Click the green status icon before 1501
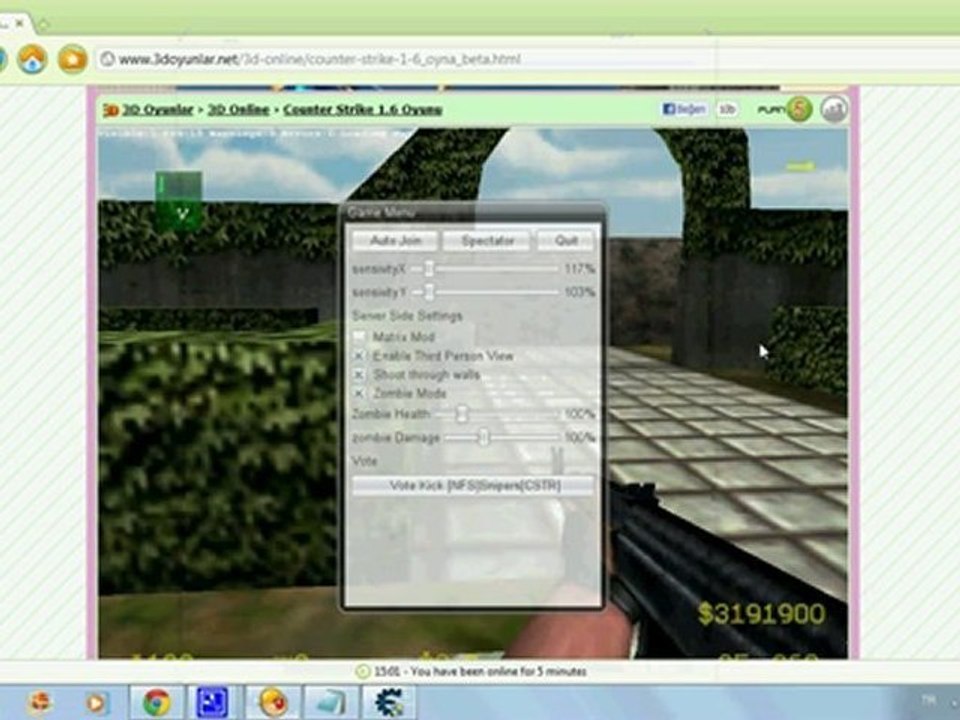 coord(362,672)
